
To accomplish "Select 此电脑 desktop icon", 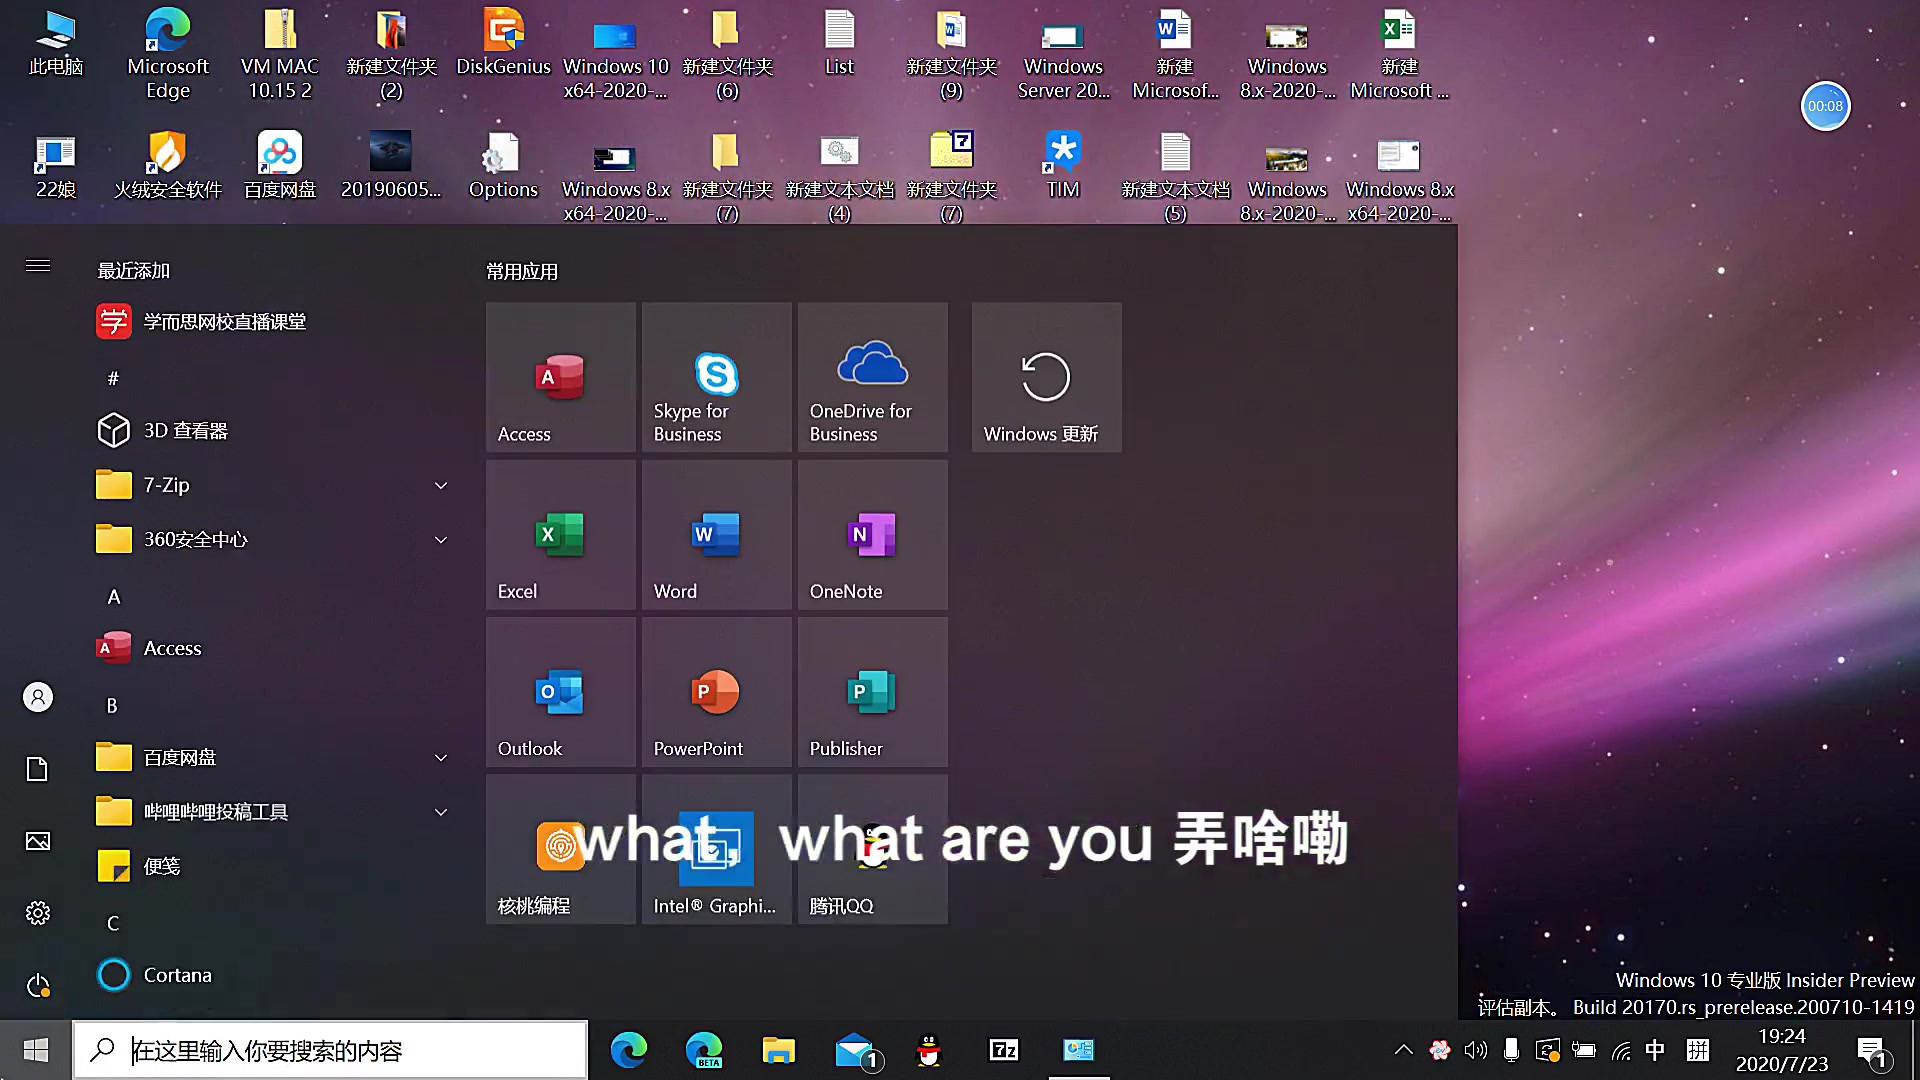I will 56,45.
